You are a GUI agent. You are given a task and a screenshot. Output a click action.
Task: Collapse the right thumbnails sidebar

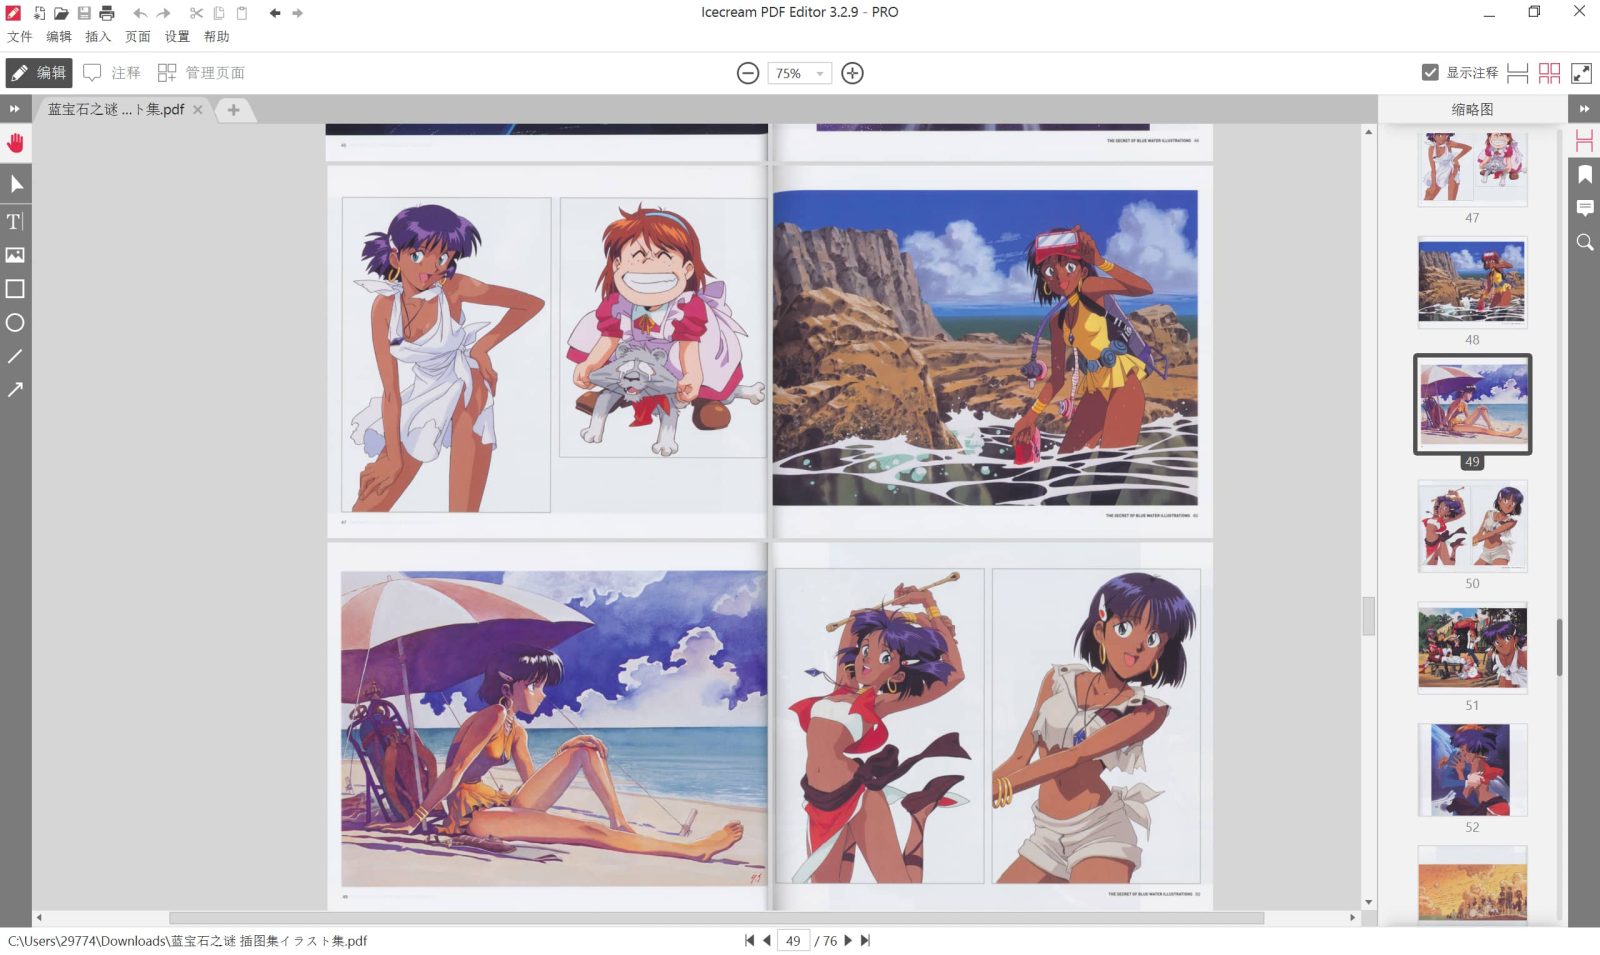click(x=1584, y=109)
